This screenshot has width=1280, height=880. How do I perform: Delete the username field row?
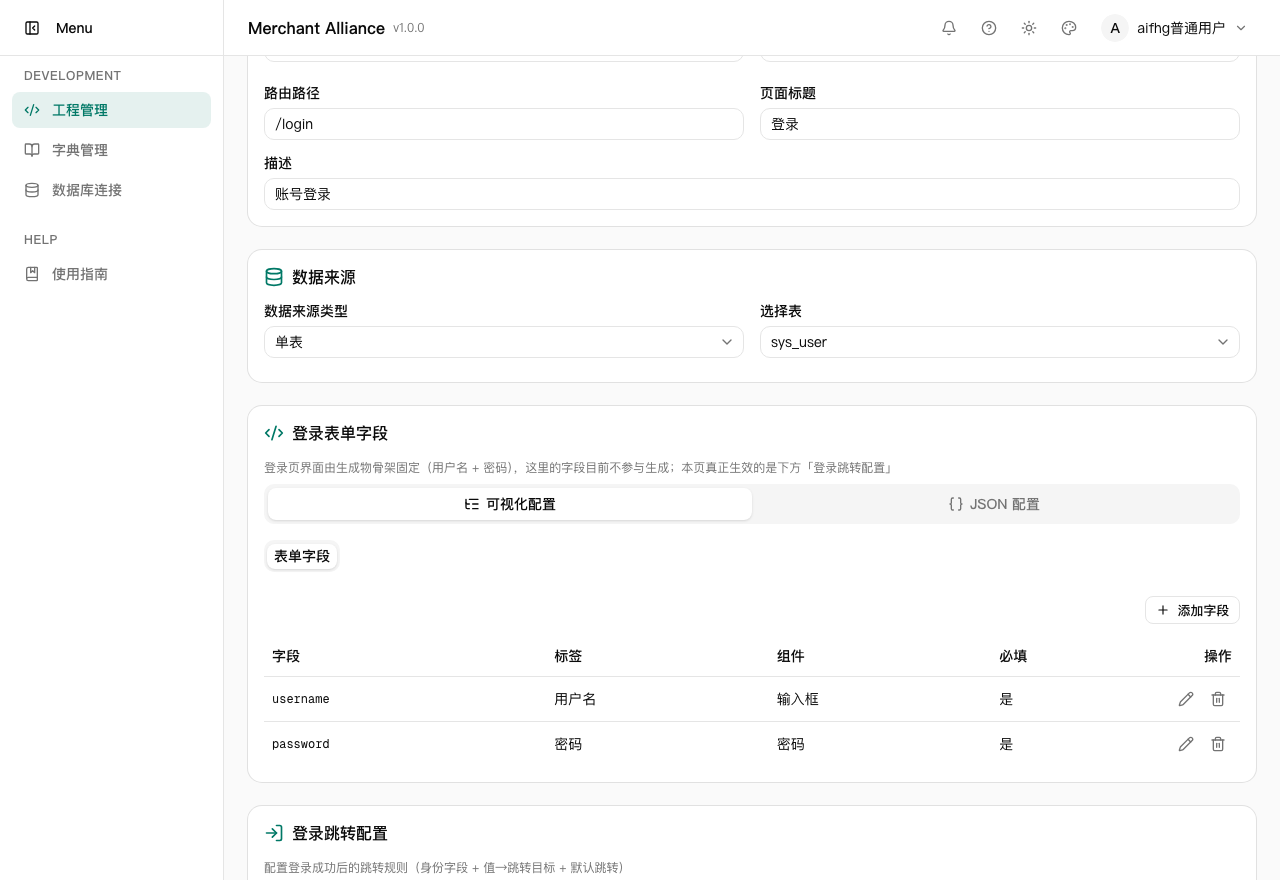[x=1218, y=699]
